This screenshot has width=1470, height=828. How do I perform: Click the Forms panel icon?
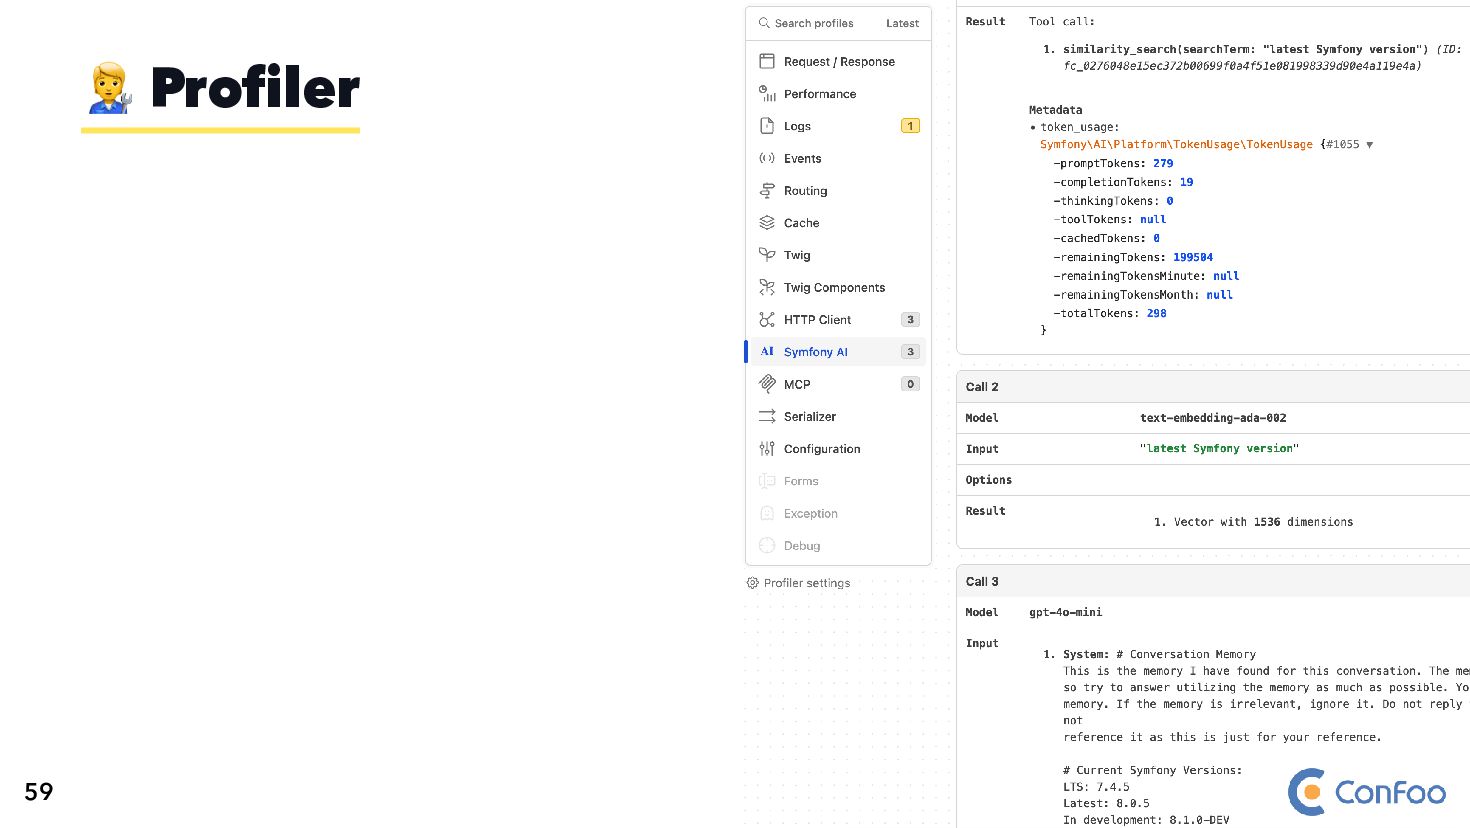[x=767, y=481]
